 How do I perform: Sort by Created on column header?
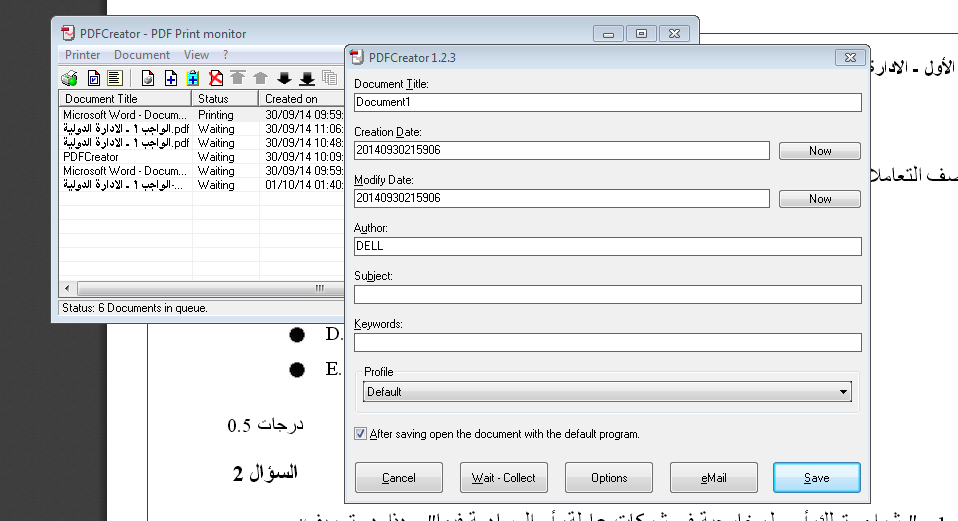pyautogui.click(x=302, y=98)
